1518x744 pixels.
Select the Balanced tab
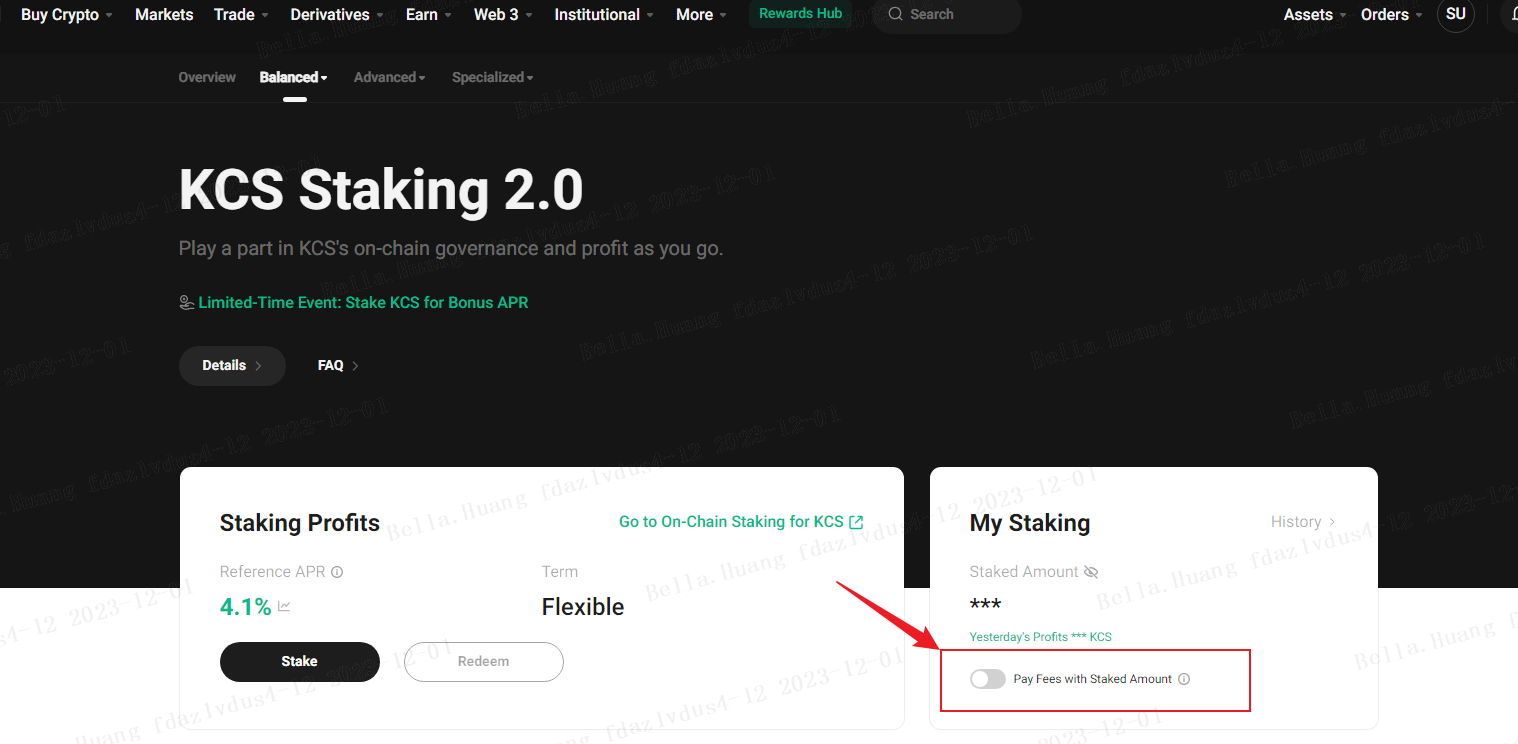[x=293, y=77]
